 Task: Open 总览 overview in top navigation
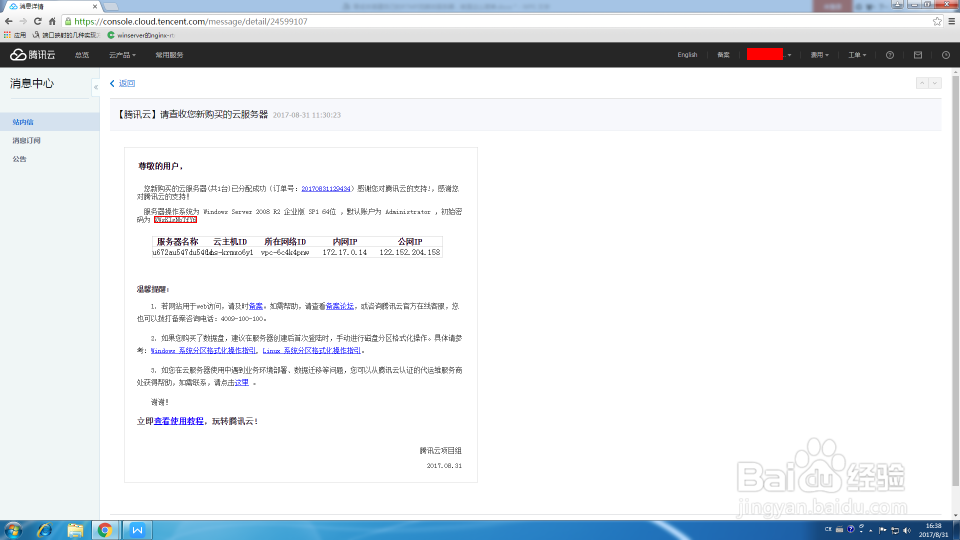tap(82, 55)
